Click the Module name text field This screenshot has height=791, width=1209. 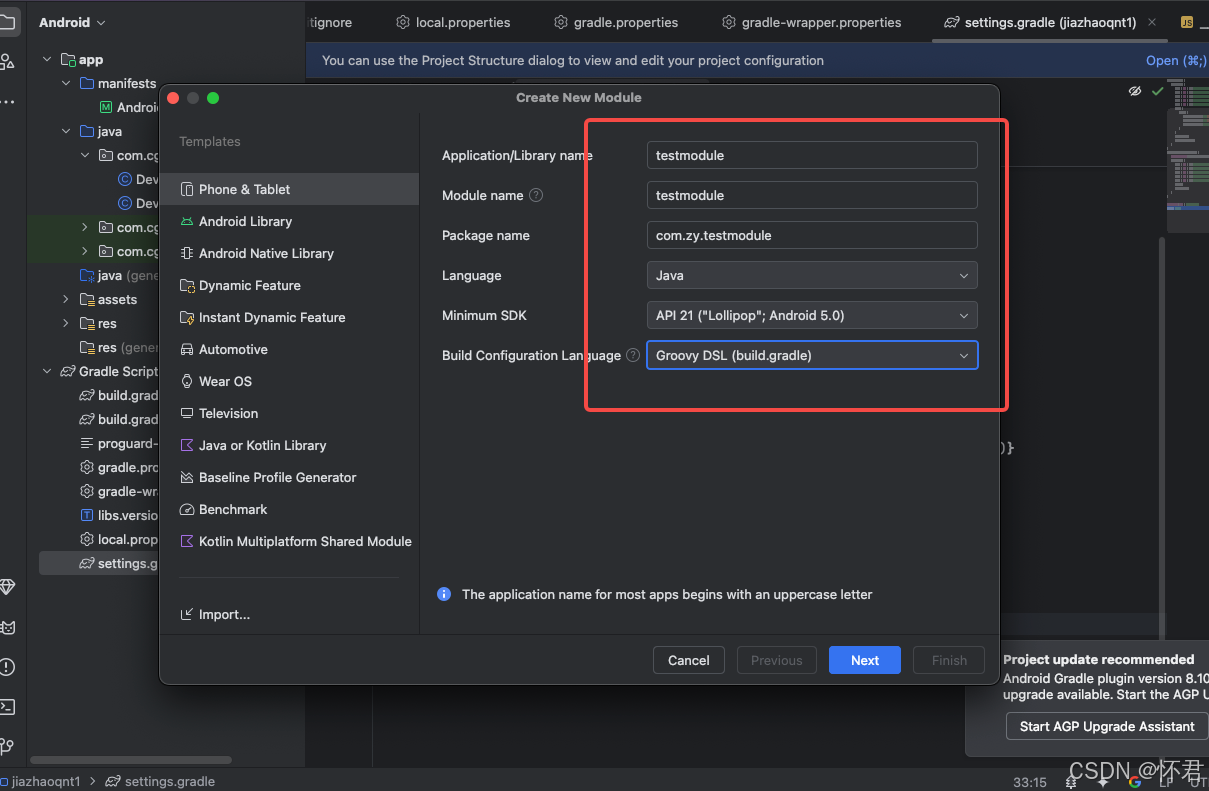(x=812, y=195)
